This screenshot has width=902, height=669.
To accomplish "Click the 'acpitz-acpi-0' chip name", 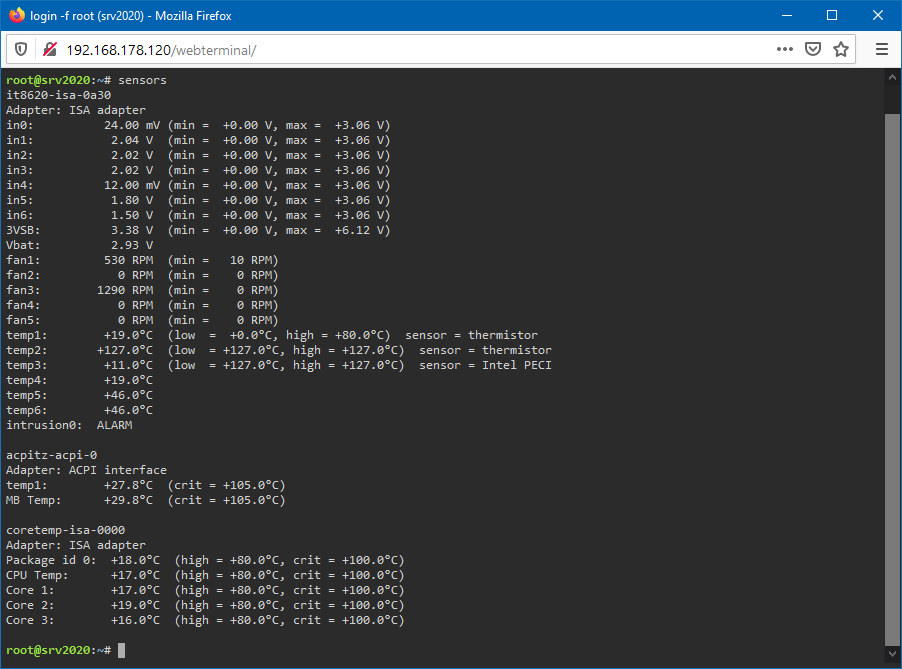I will (x=52, y=455).
